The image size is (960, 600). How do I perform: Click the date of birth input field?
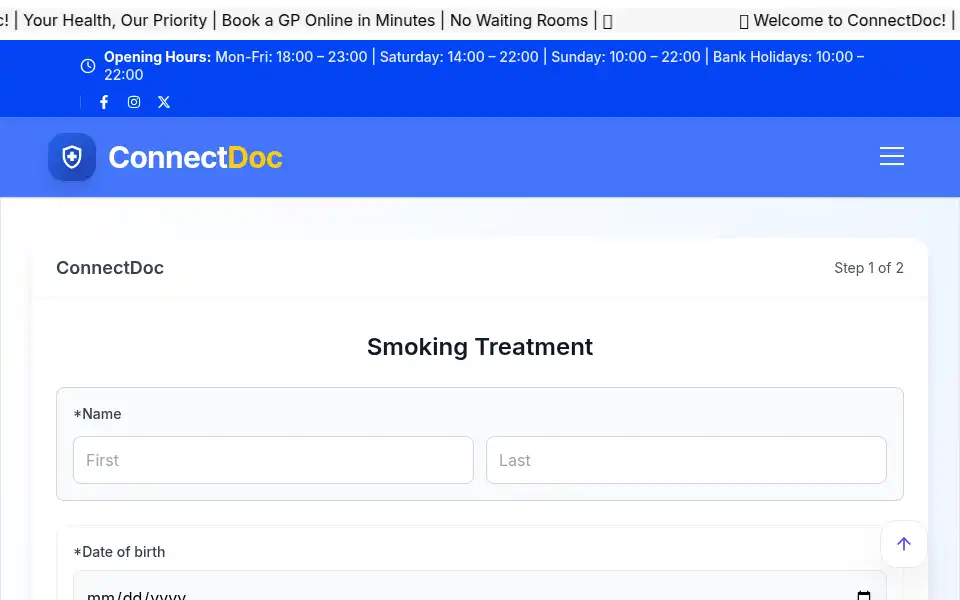pyautogui.click(x=480, y=586)
